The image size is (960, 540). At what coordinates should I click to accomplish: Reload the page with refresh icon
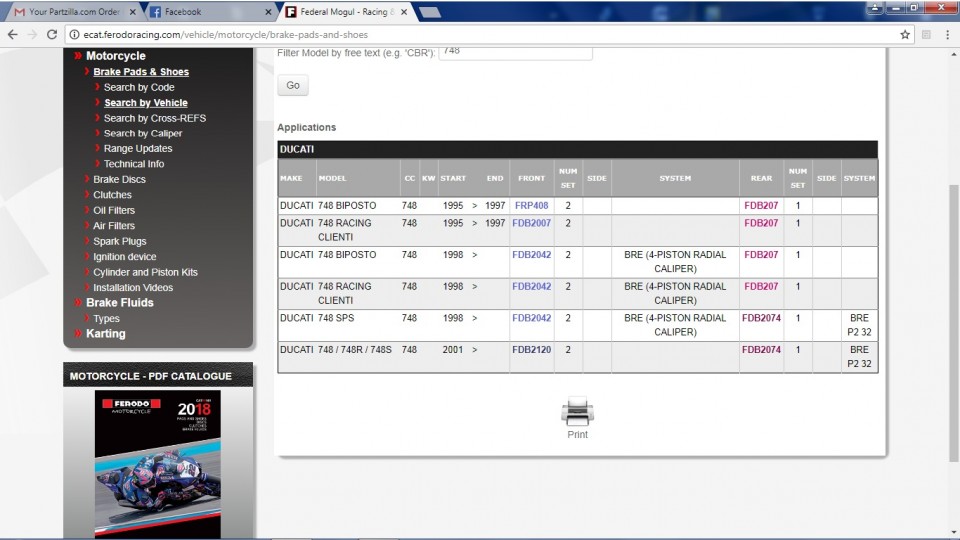click(52, 35)
